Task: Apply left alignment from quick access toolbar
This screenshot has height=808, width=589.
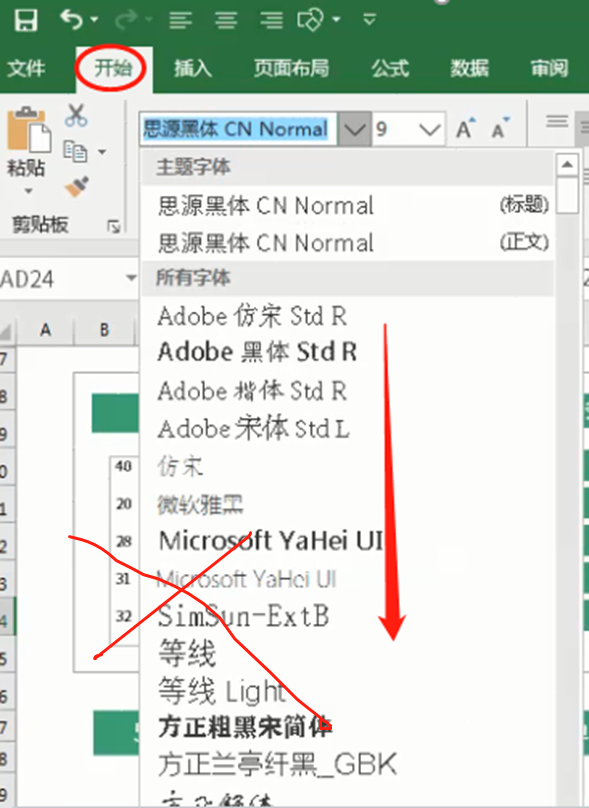Action: coord(180,20)
